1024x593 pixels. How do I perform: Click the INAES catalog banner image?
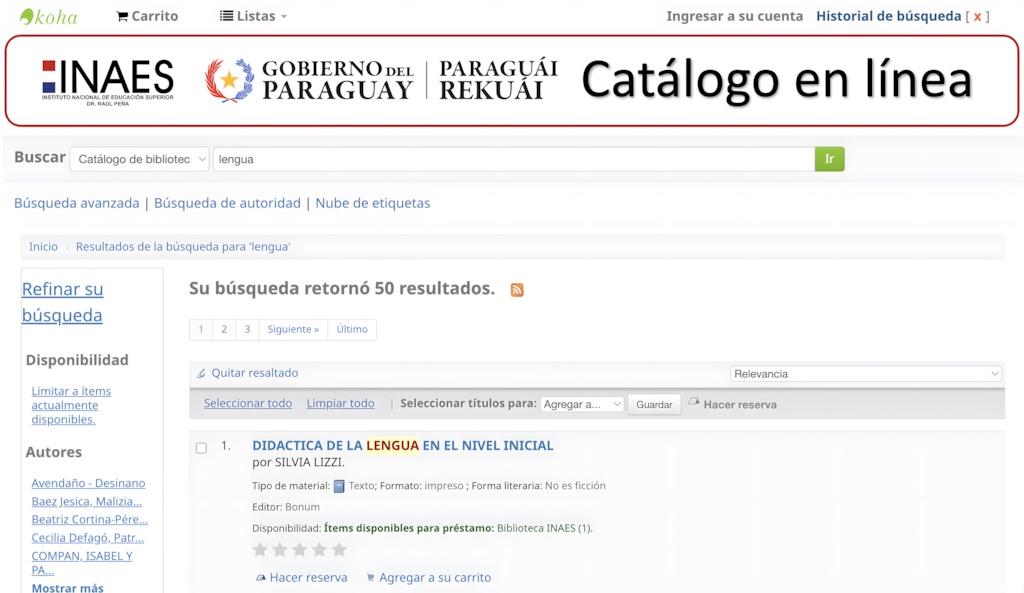pos(512,81)
